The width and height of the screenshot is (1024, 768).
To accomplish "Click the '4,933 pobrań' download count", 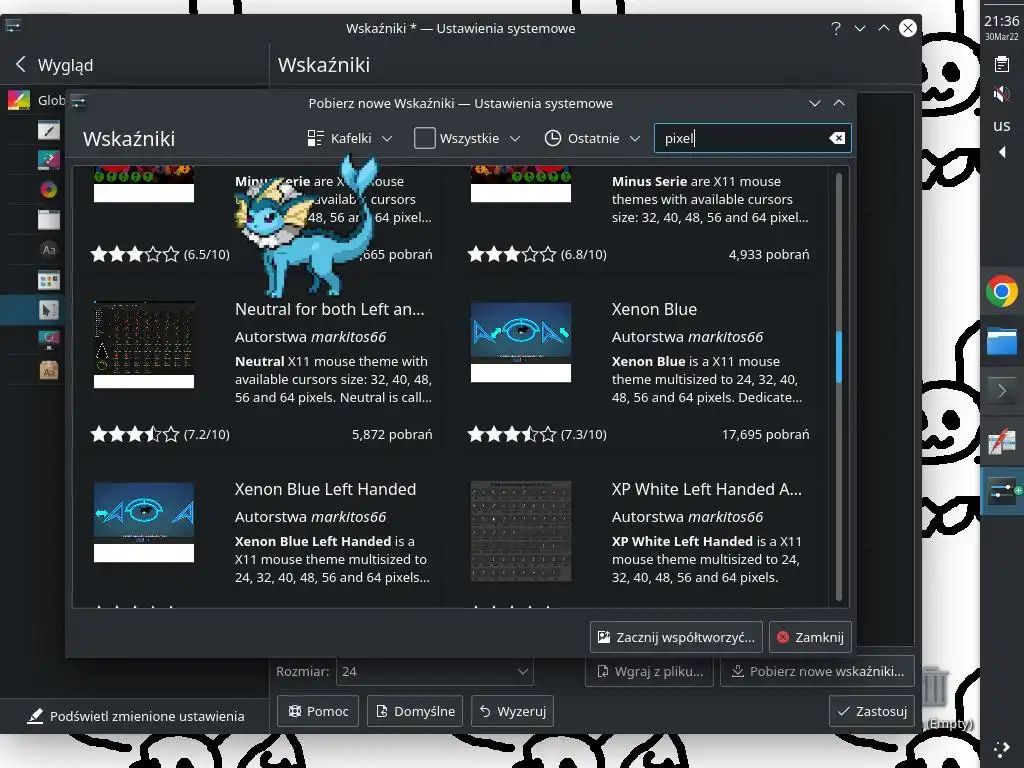I will [769, 254].
